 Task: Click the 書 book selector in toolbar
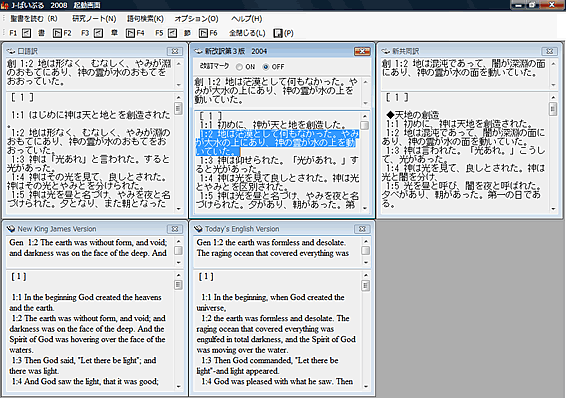pyautogui.click(x=41, y=33)
